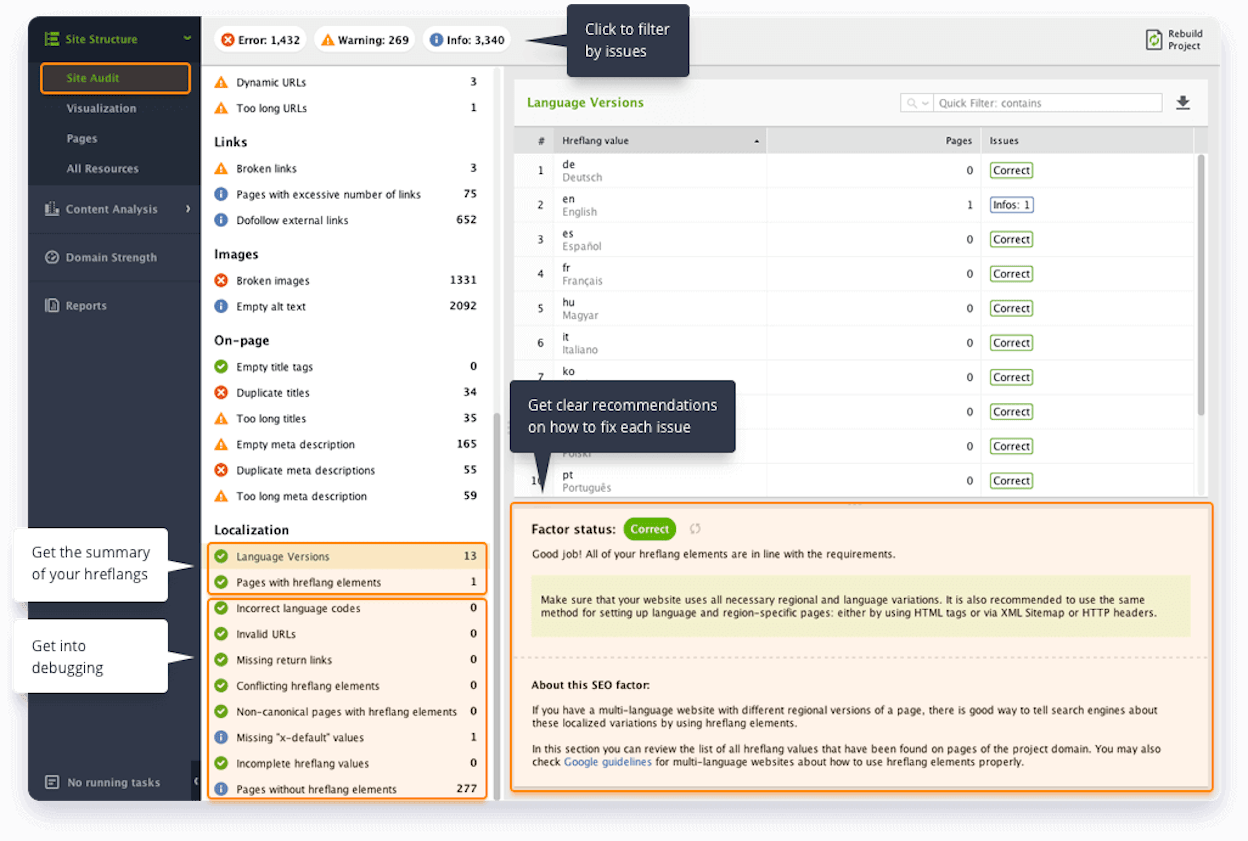This screenshot has height=841, width=1248.
Task: Open the quick filter search dropdown
Action: tap(917, 103)
